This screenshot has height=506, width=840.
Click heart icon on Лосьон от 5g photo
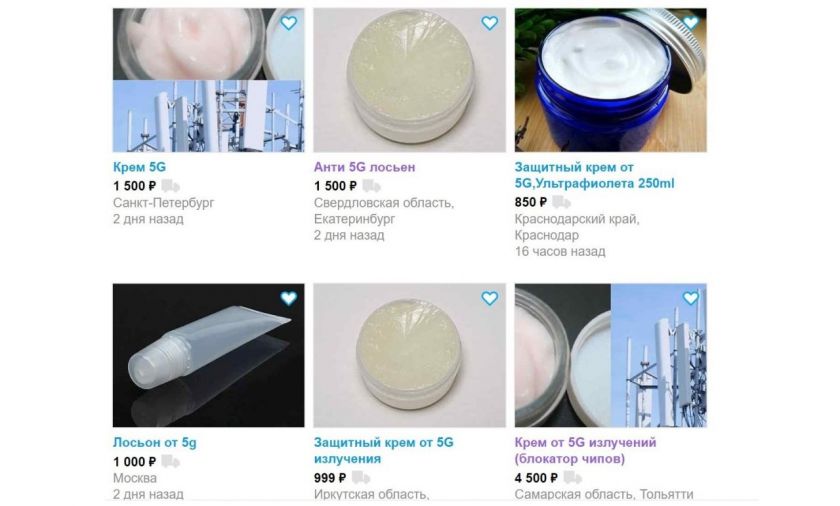pyautogui.click(x=289, y=298)
